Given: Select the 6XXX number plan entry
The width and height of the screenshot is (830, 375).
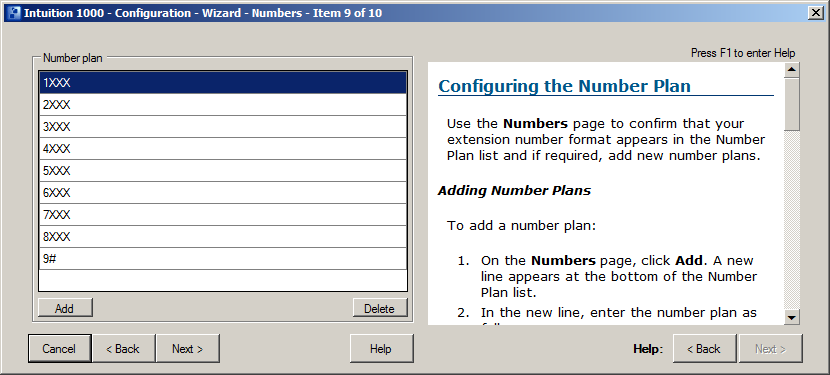Looking at the screenshot, I should click(x=223, y=193).
